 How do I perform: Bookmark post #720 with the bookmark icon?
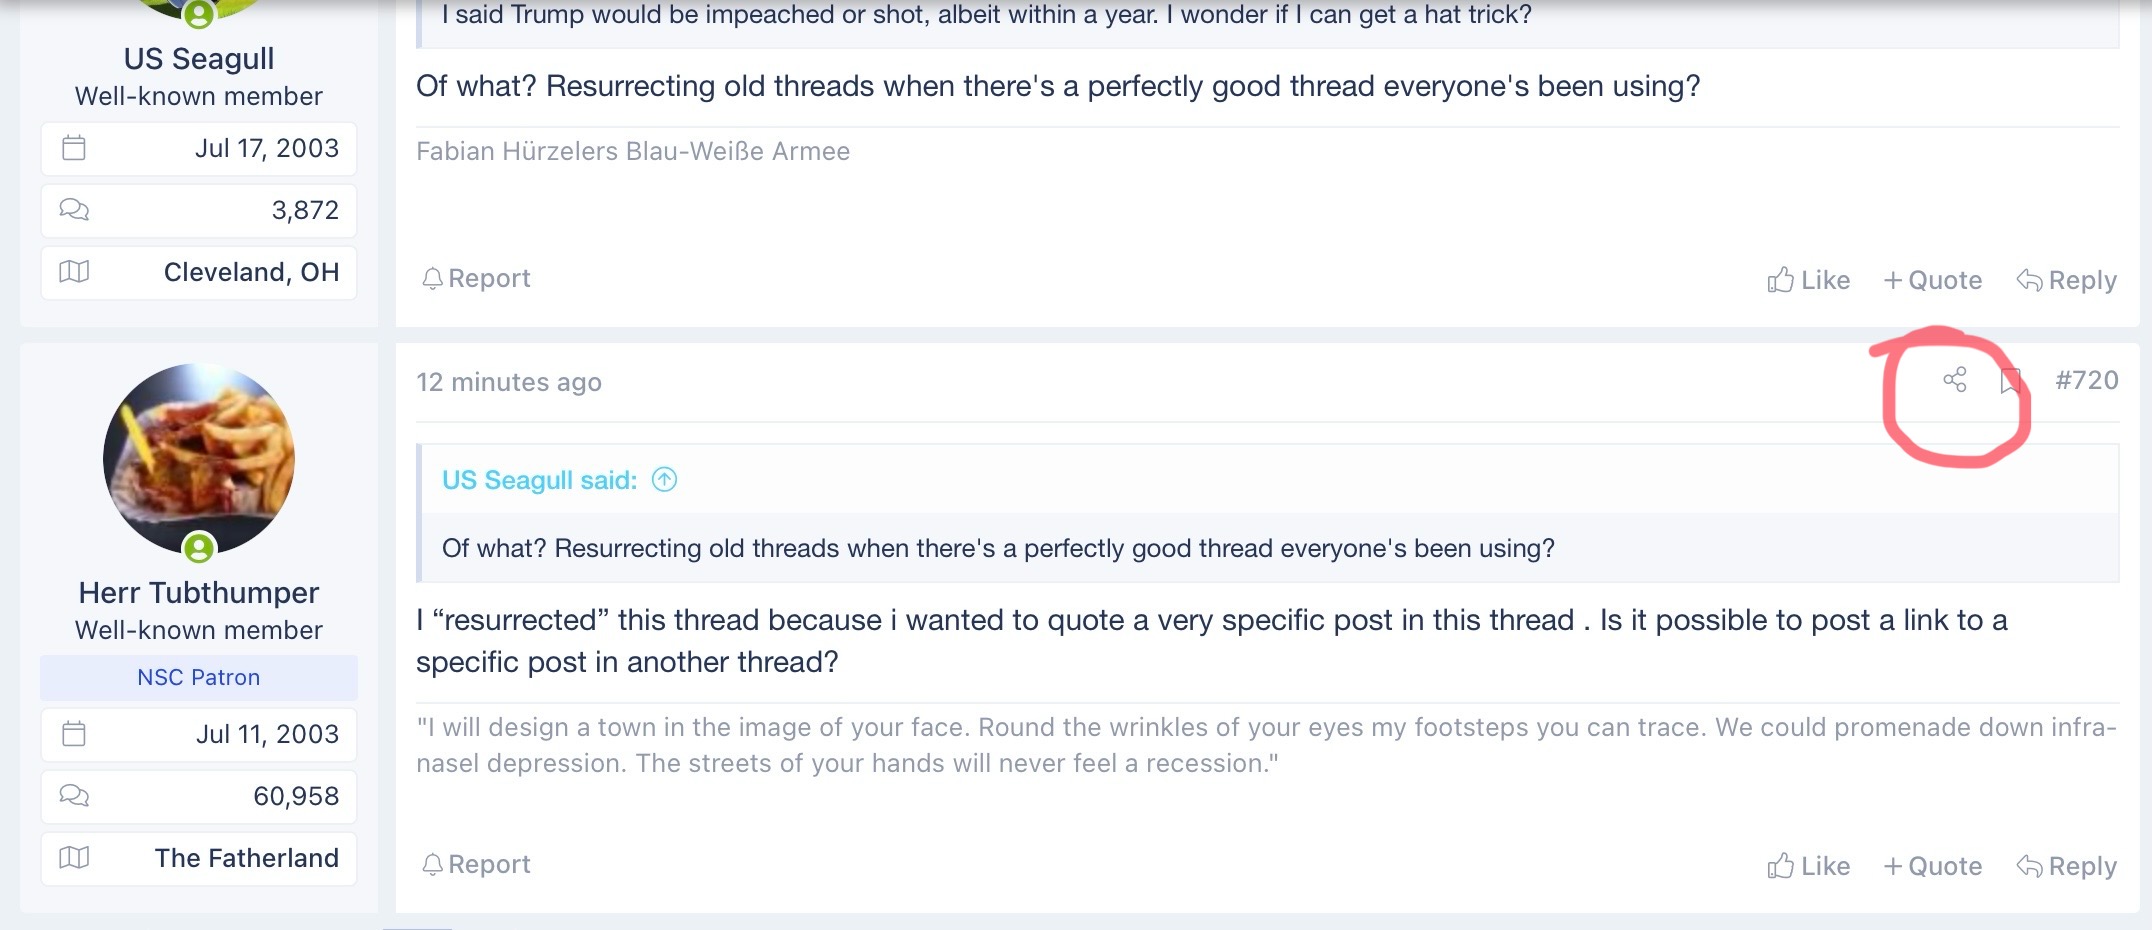(x=2010, y=381)
